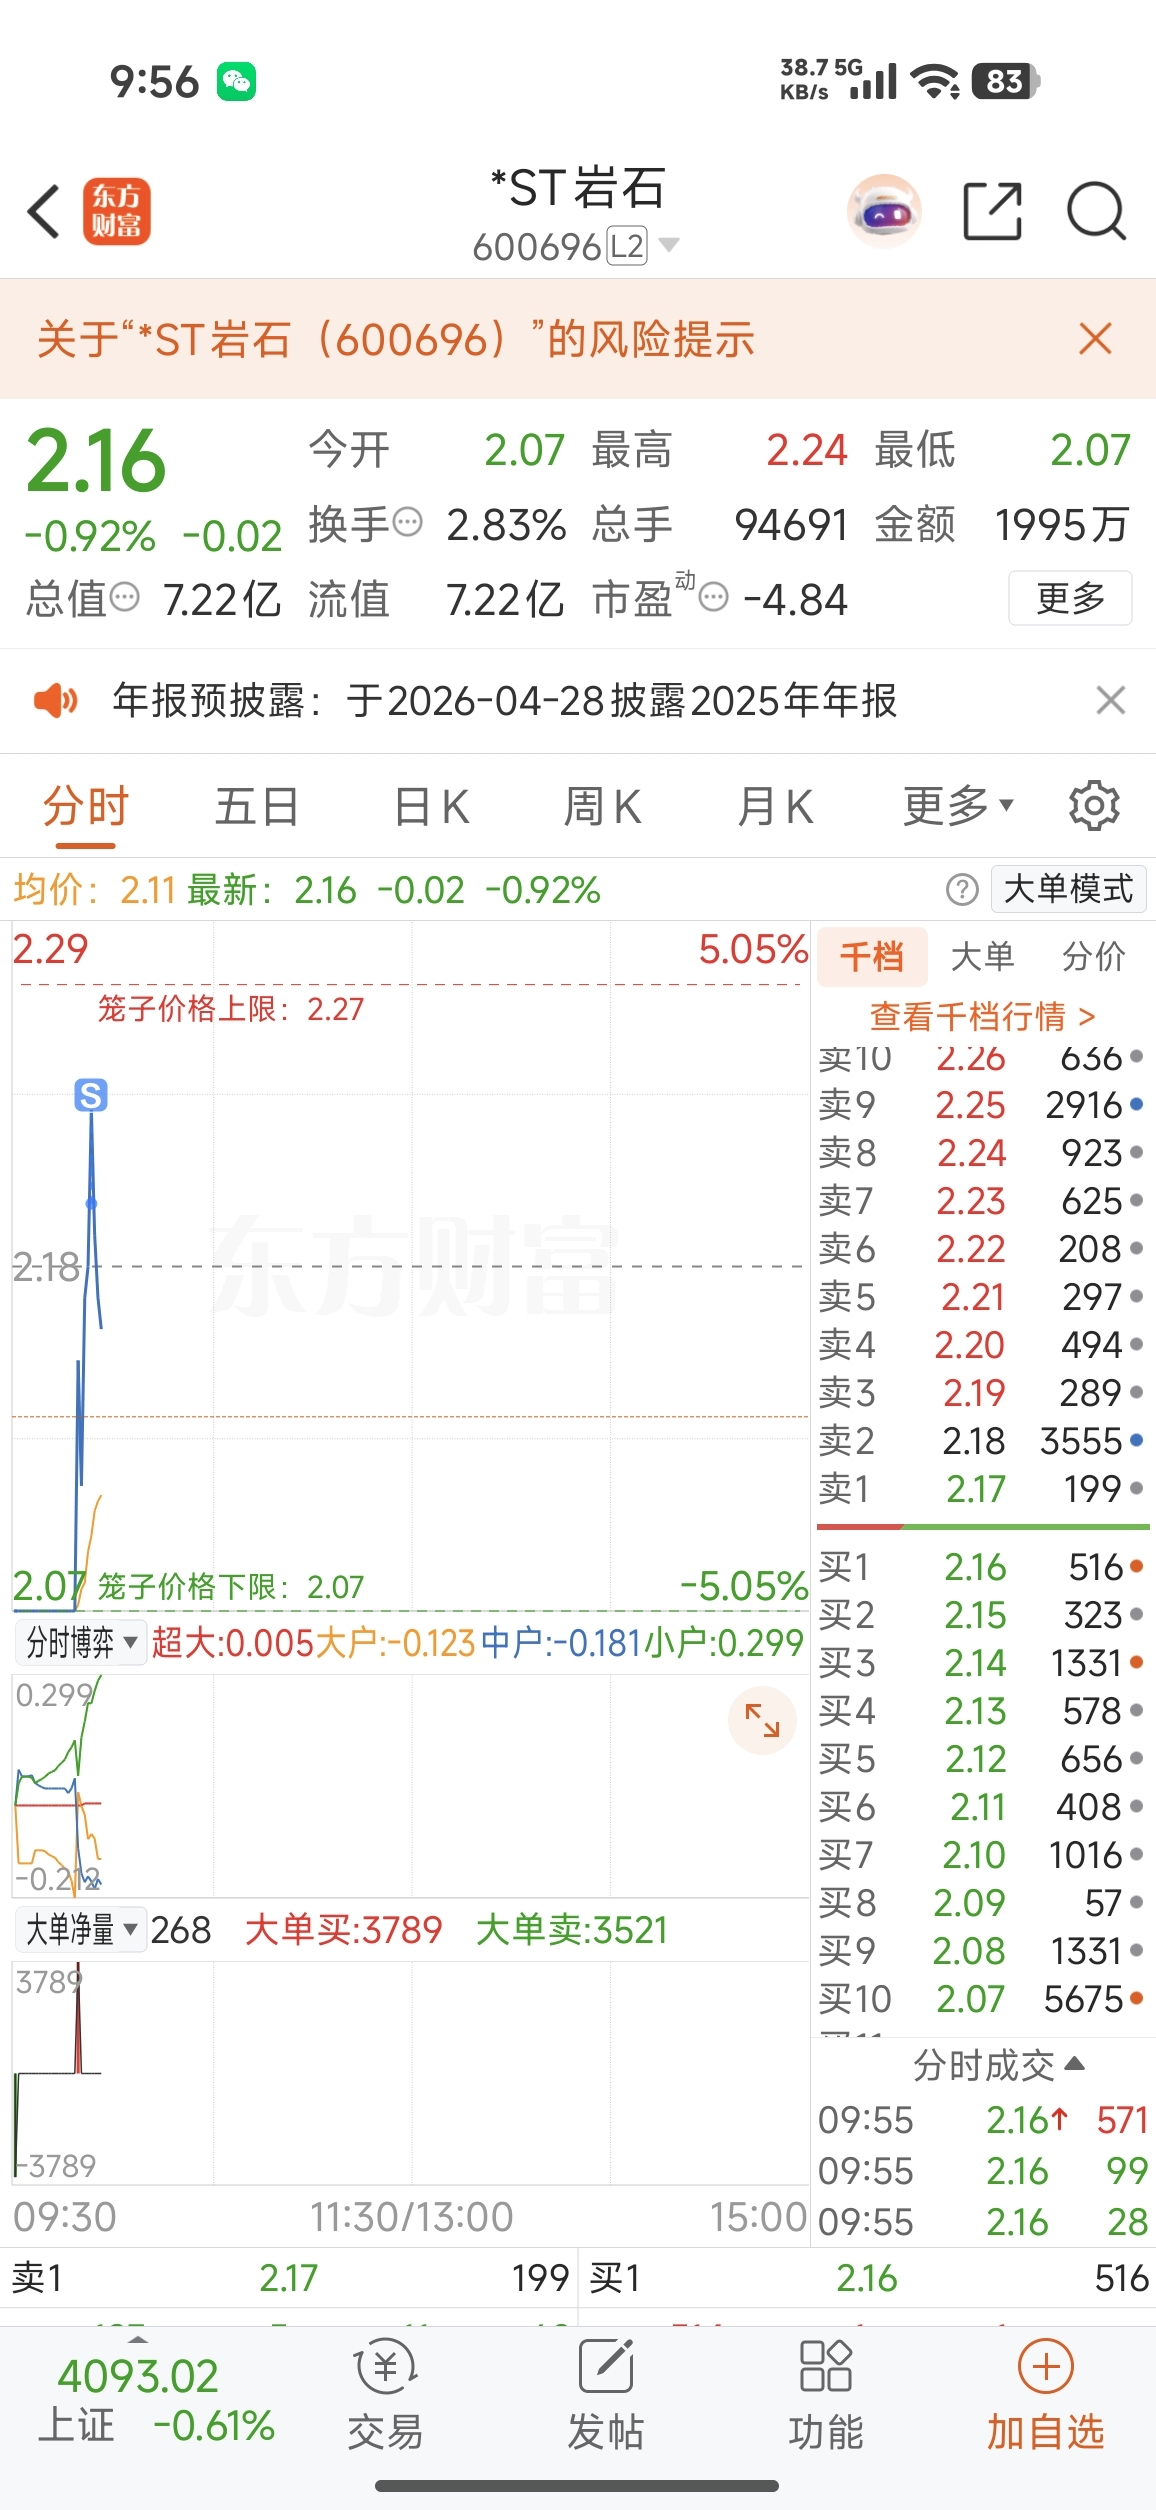The height and width of the screenshot is (2510, 1156).
Task: Open the robot AI assistant icon
Action: 883,211
